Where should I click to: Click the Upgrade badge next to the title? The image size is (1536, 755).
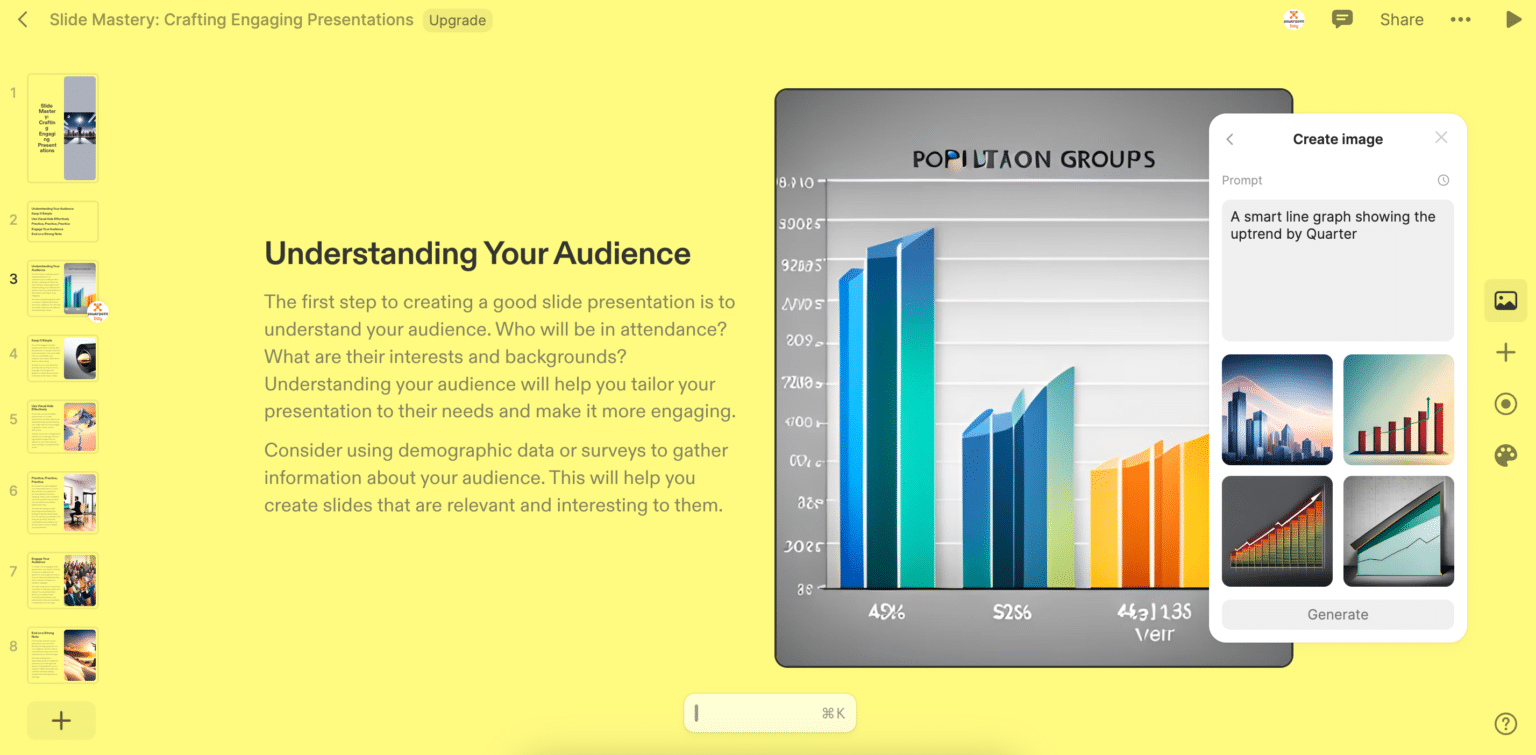457,19
